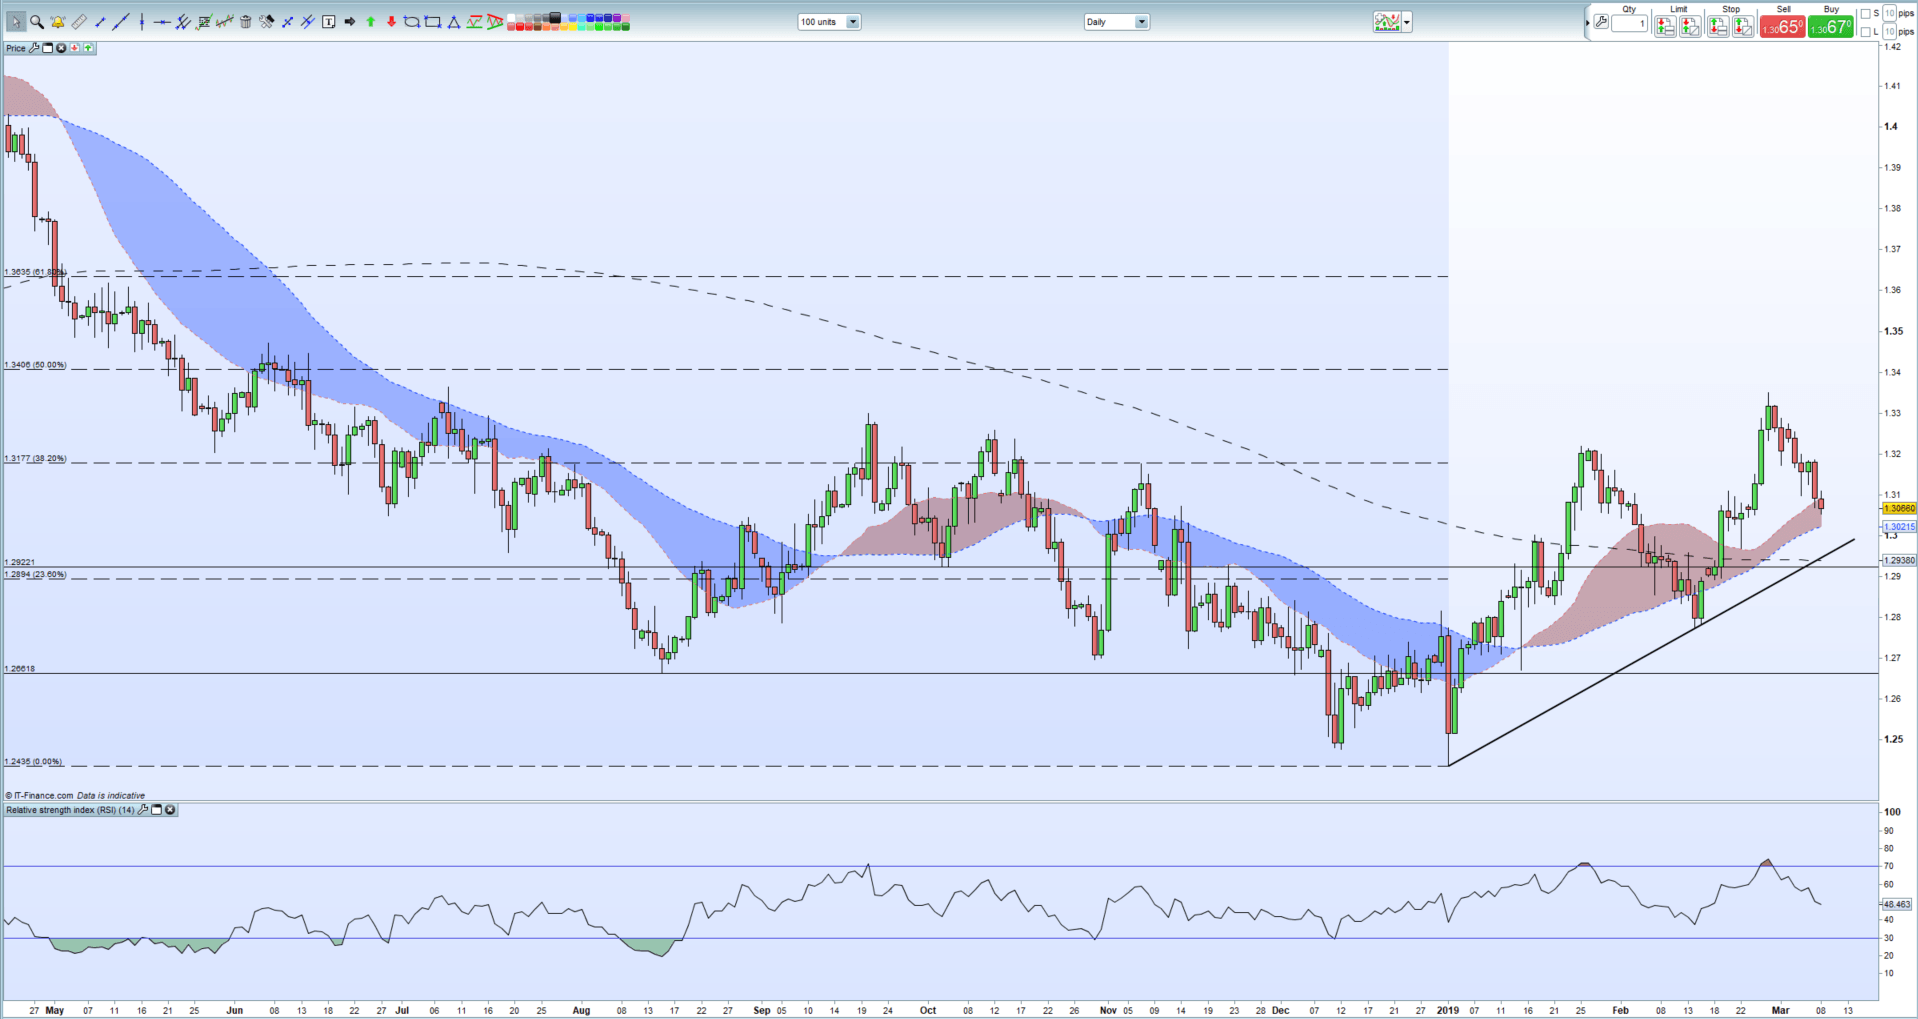The height and width of the screenshot is (1019, 1918).
Task: Select the horizontal line drawing tool
Action: click(x=162, y=22)
